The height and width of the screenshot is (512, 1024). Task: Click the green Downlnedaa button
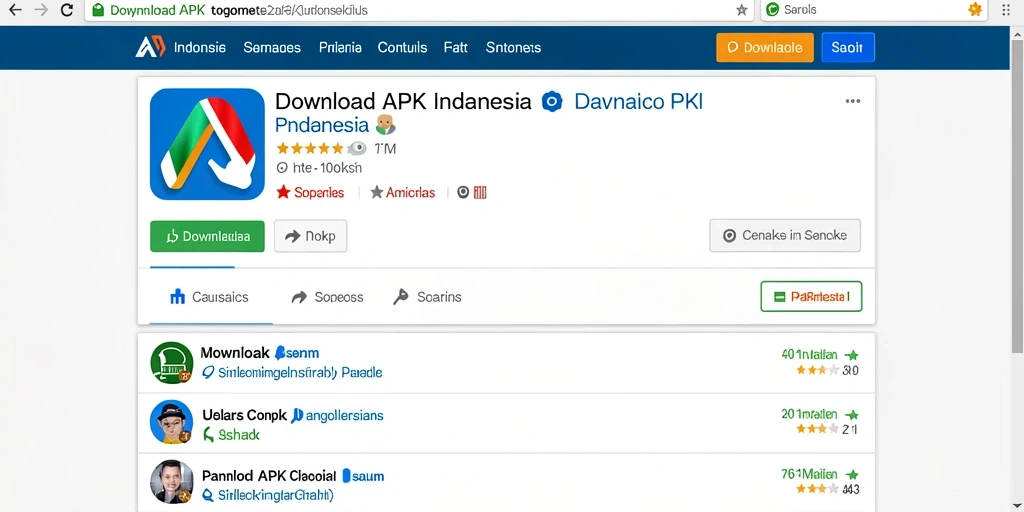coord(207,236)
